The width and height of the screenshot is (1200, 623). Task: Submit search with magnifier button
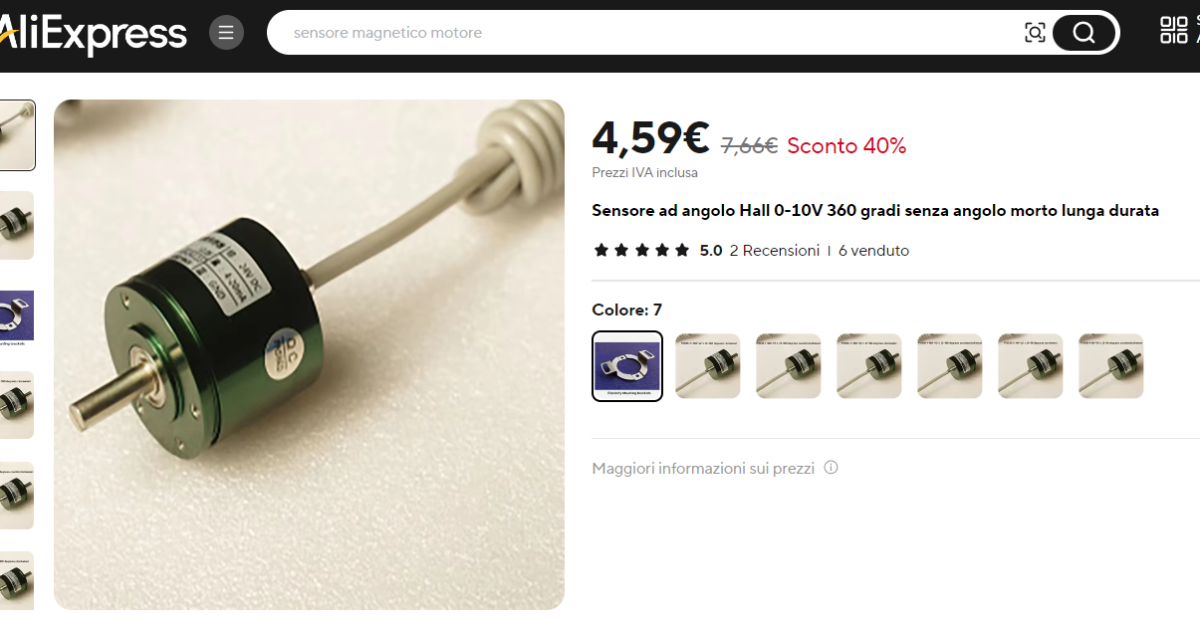1084,33
